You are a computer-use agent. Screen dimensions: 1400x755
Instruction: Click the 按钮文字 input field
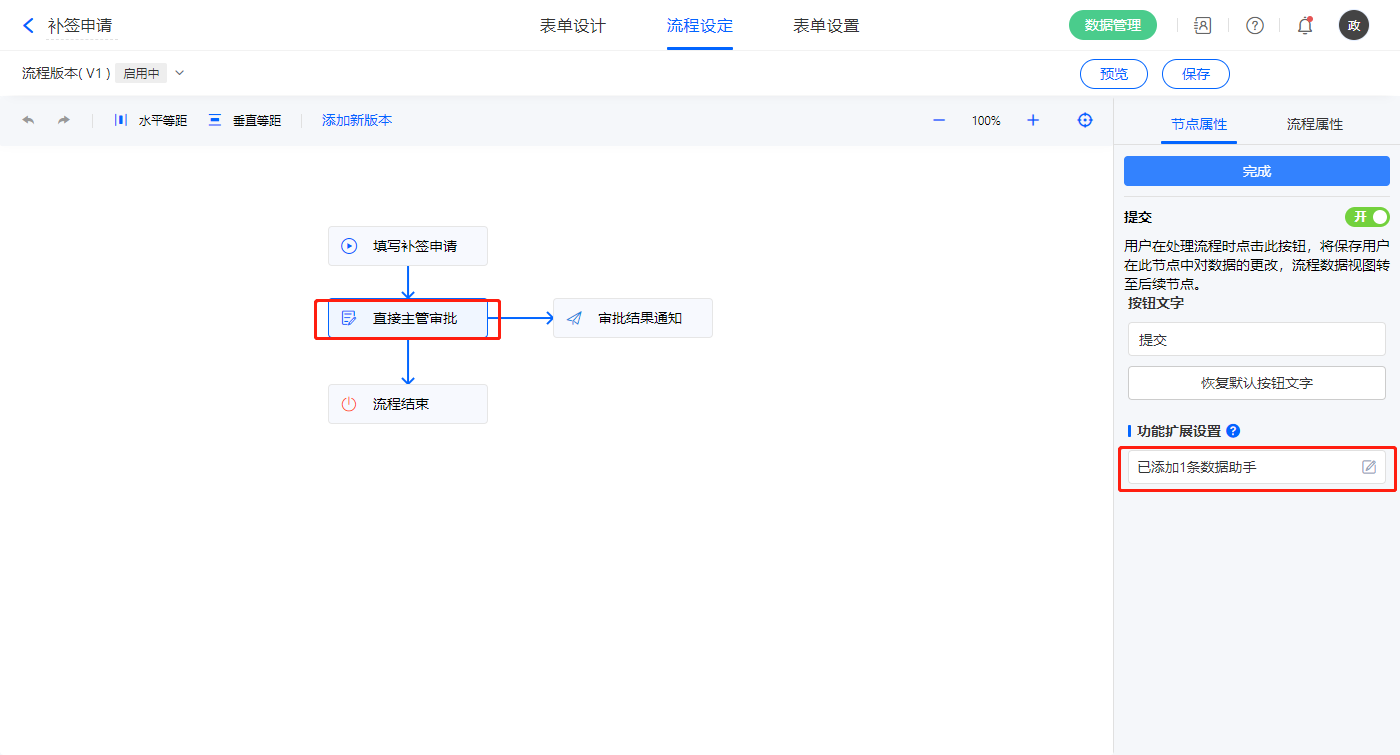(x=1256, y=340)
